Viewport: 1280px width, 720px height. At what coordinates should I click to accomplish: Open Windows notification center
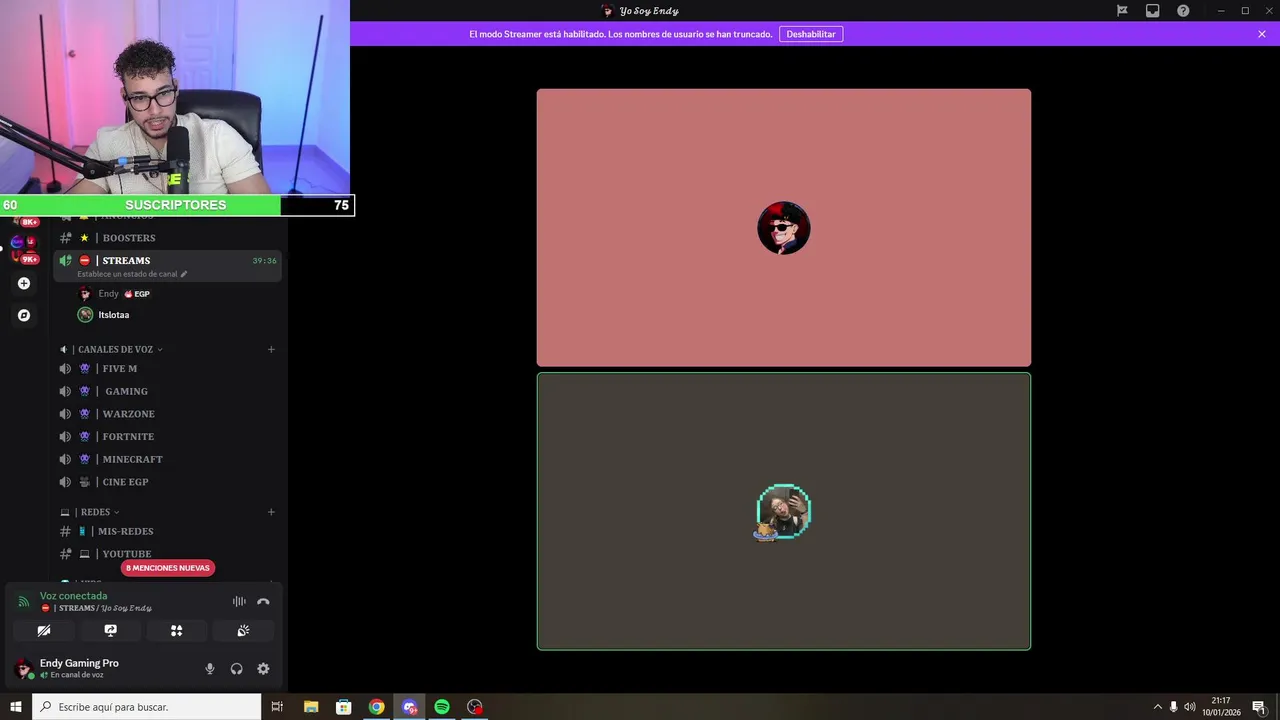(x=1259, y=707)
